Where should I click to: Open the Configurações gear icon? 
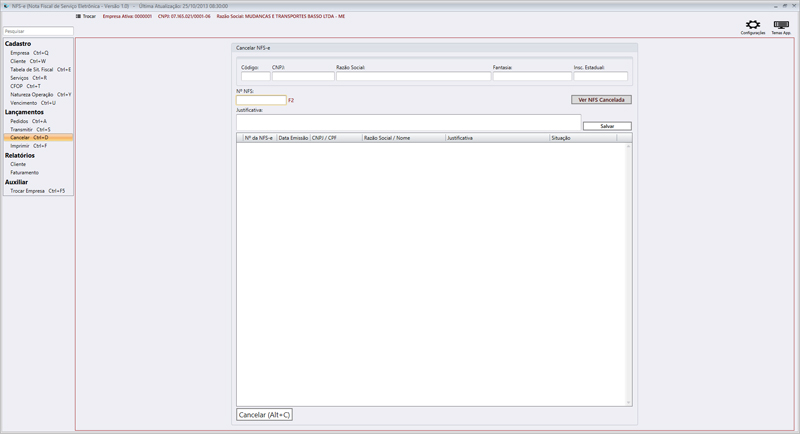click(753, 25)
